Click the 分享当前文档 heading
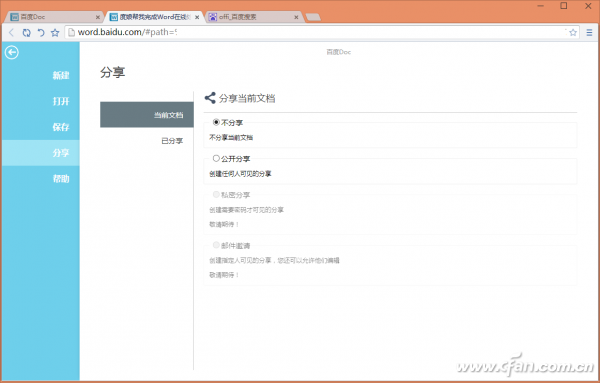Viewport: 600px width, 383px height. click(x=247, y=98)
